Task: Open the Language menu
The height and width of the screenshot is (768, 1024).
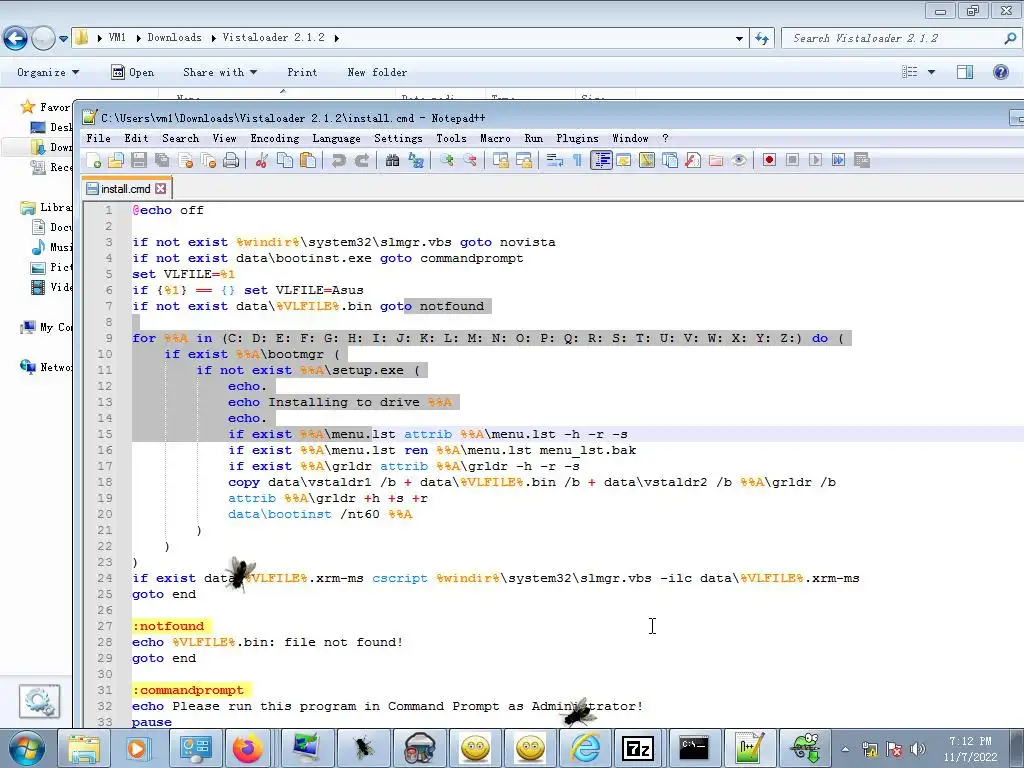Action: point(336,138)
